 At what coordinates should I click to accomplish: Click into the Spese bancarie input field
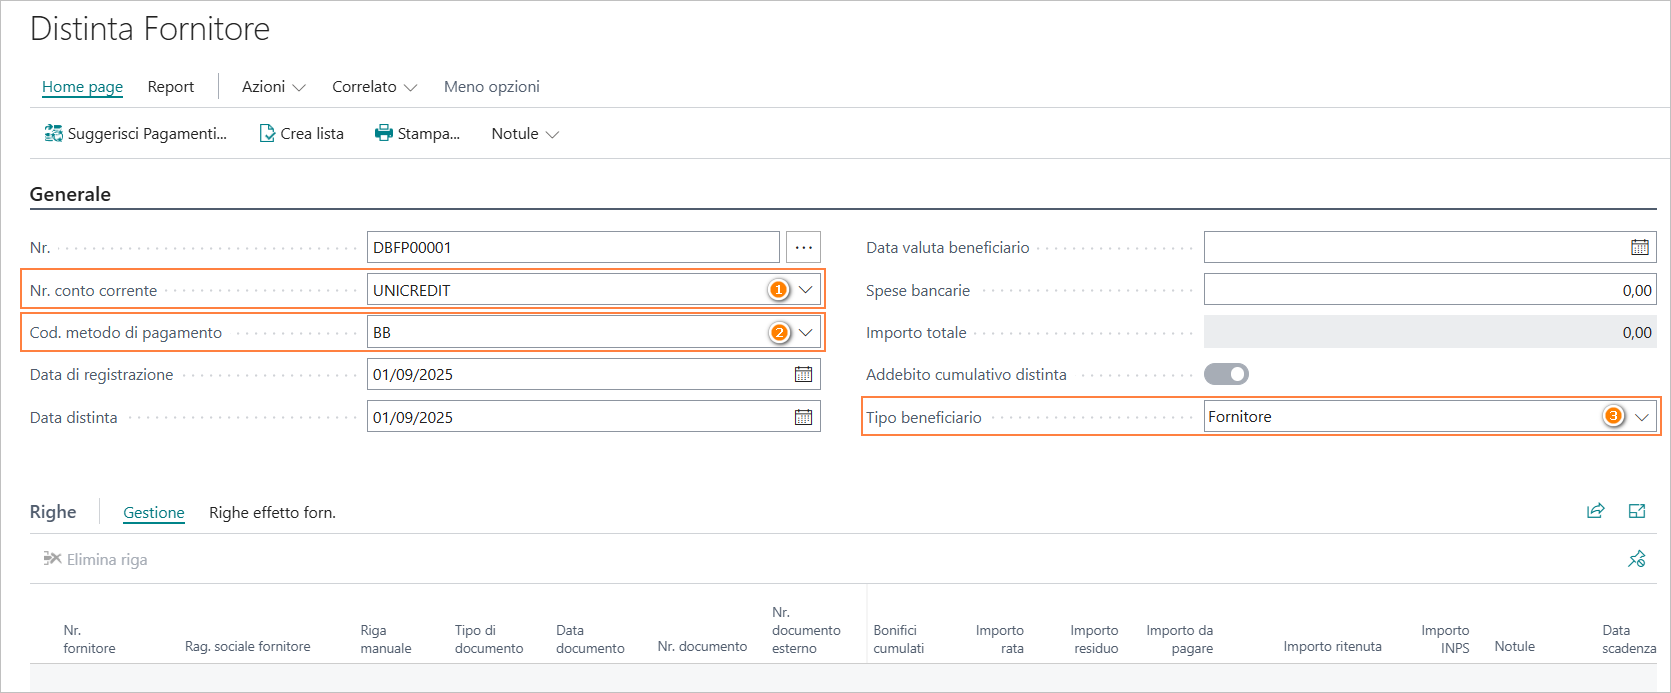[x=1428, y=290]
